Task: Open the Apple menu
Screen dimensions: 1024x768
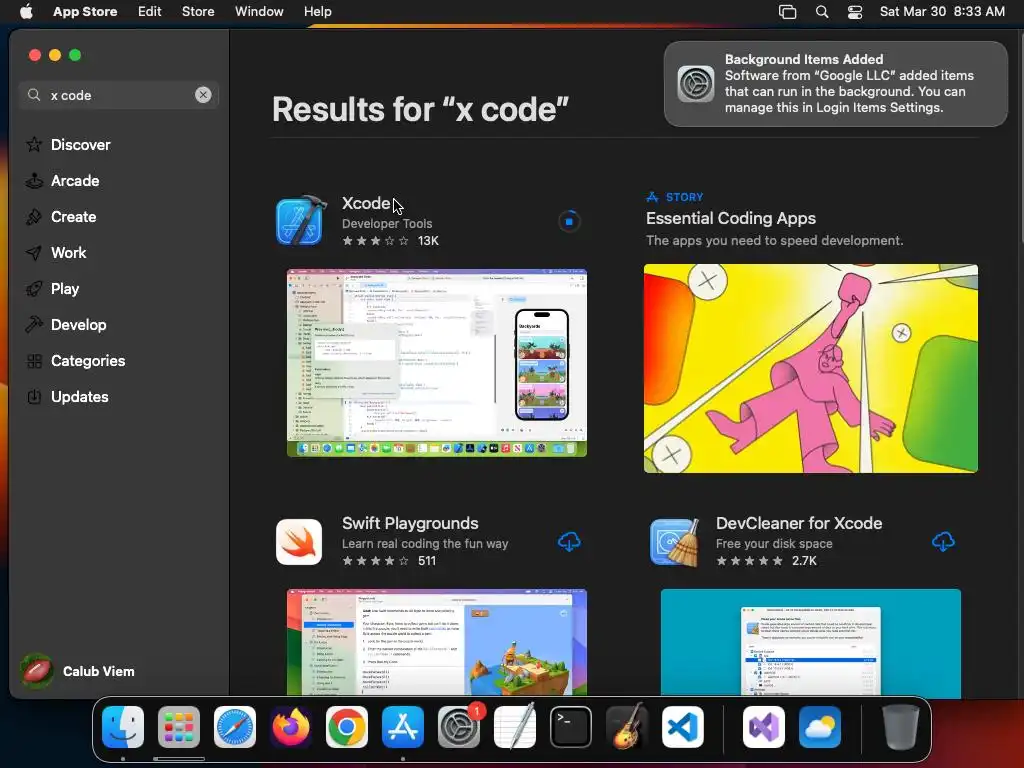Action: [26, 11]
